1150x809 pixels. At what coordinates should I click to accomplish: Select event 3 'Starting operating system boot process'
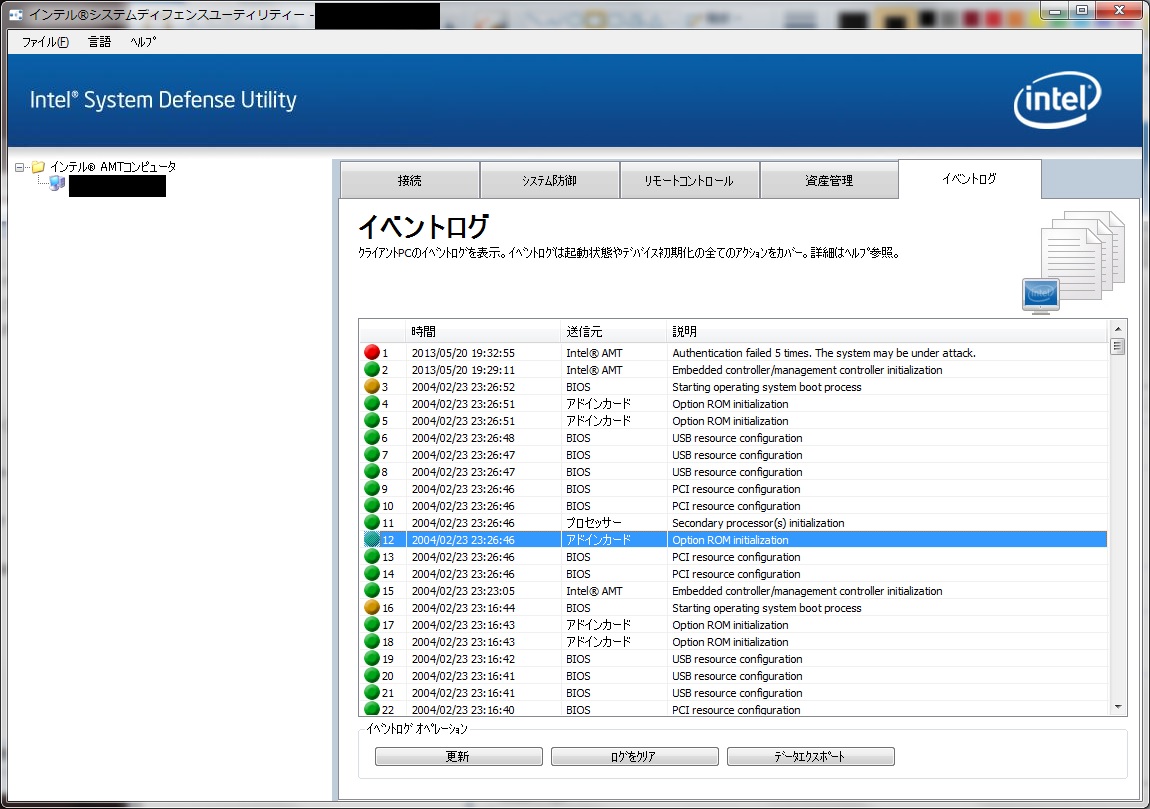coord(766,387)
